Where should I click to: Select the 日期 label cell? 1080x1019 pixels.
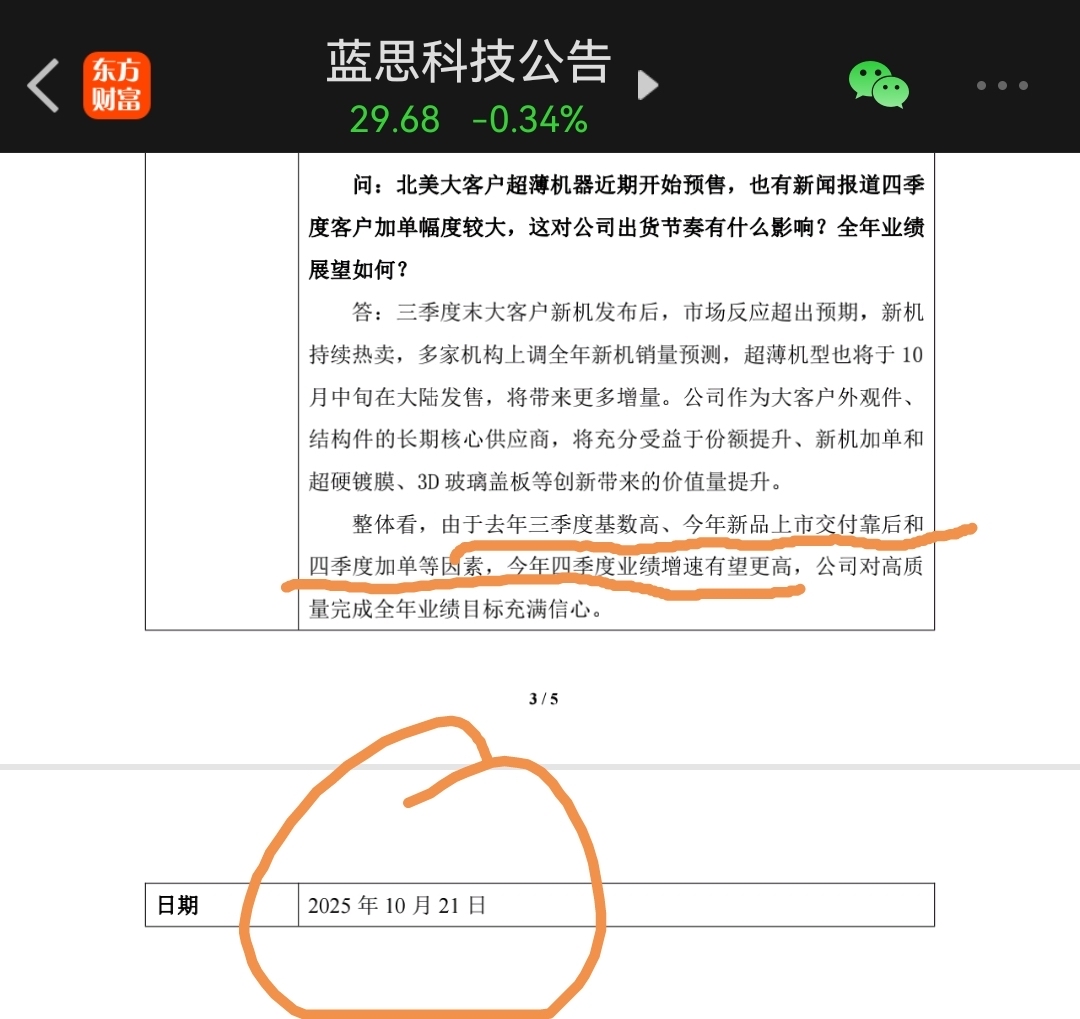(x=222, y=905)
